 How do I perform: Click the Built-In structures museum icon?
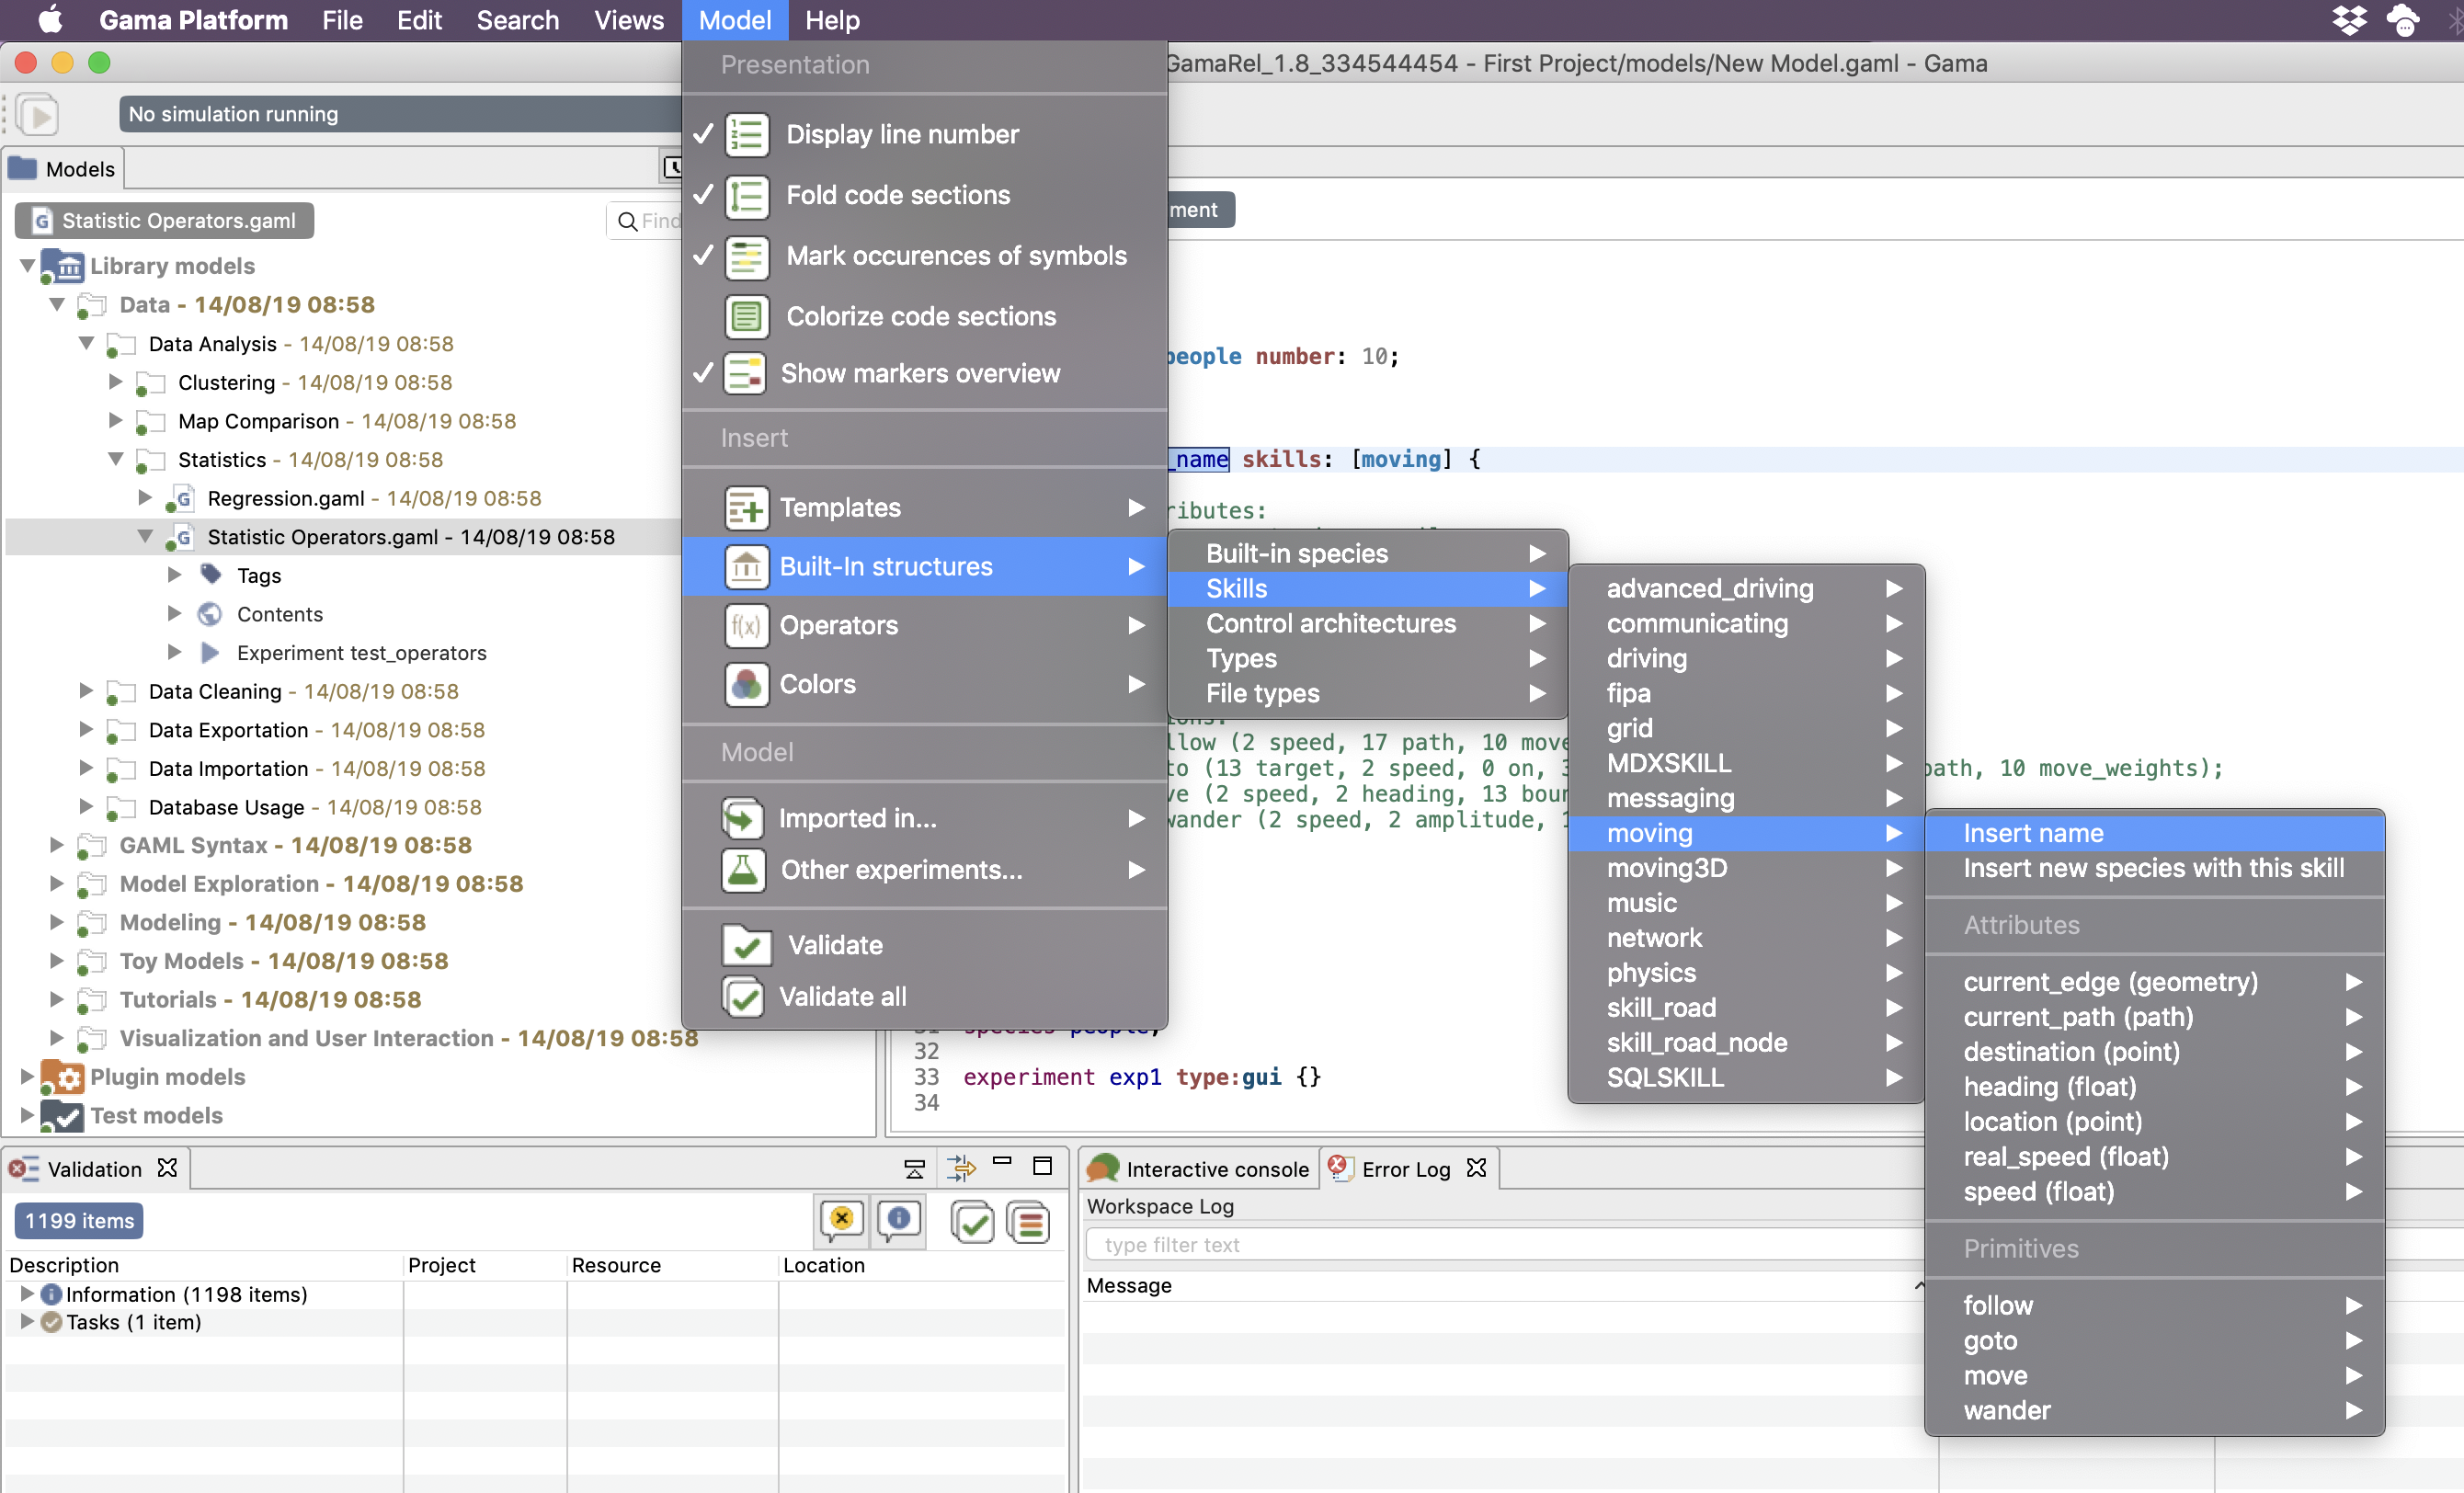coord(746,567)
